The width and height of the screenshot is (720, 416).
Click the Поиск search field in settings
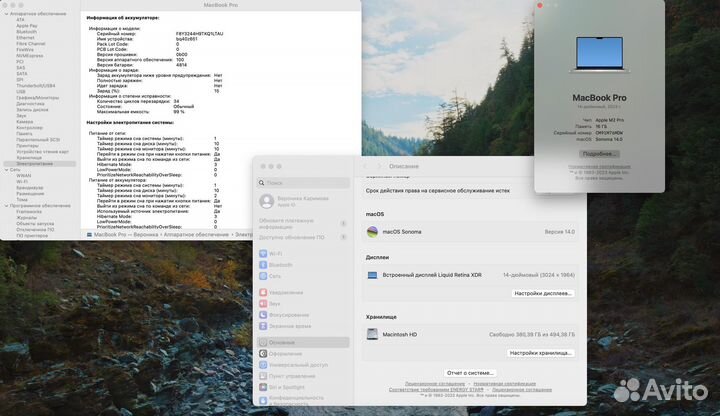coord(303,183)
